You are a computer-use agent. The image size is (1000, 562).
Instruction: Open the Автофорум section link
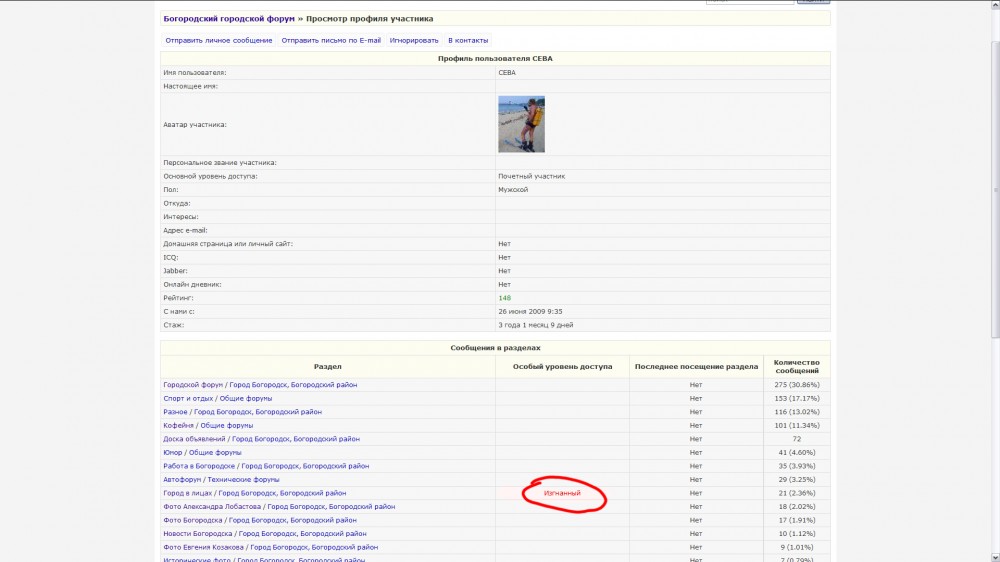(181, 479)
